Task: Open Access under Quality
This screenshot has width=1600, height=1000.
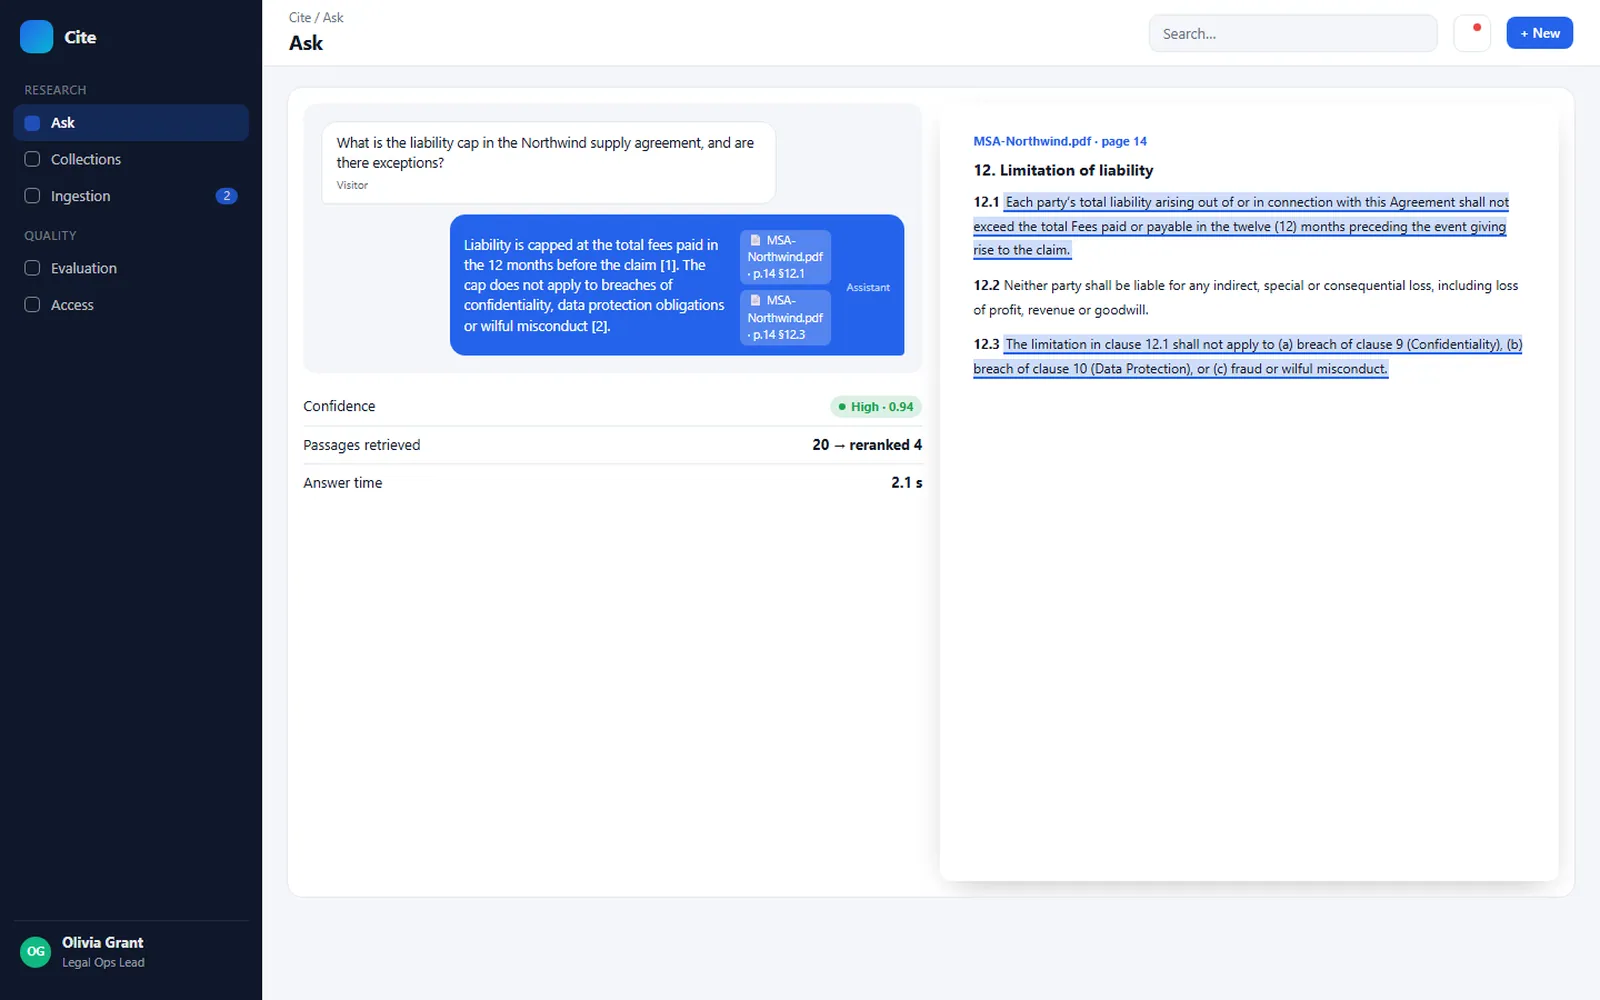Action: click(x=131, y=305)
